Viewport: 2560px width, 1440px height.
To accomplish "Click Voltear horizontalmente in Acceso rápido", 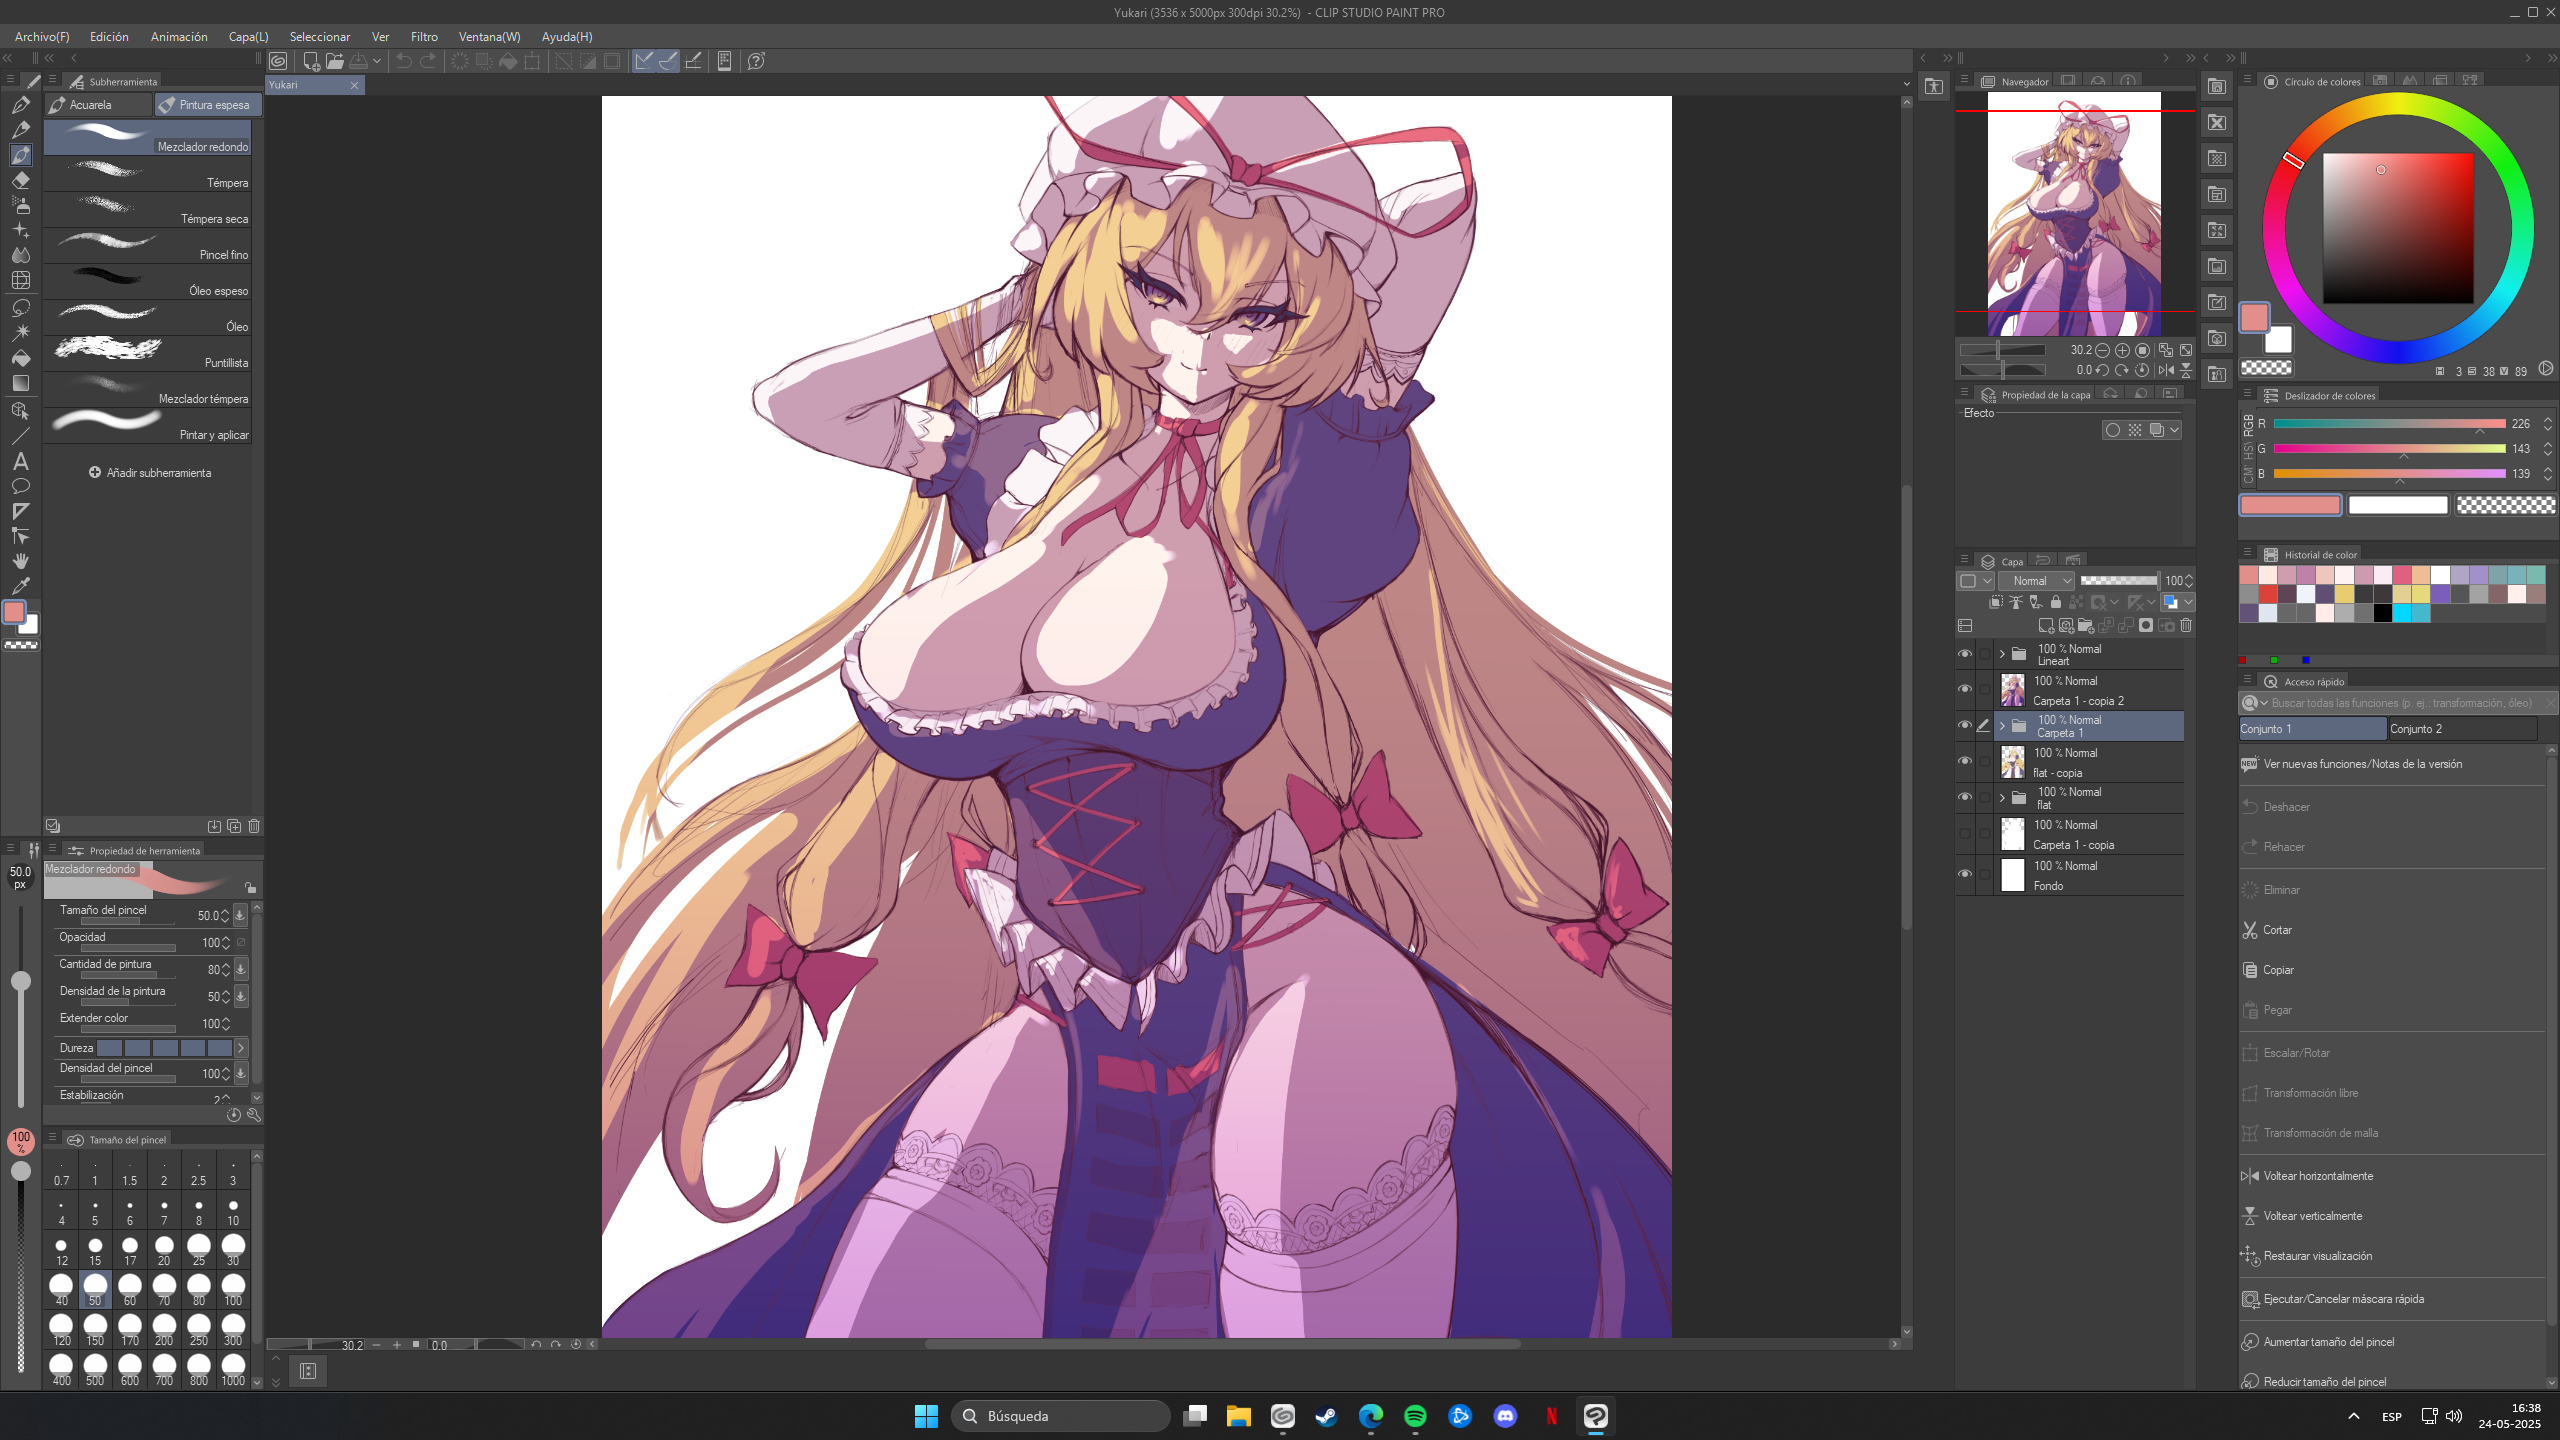I will [2392, 1176].
